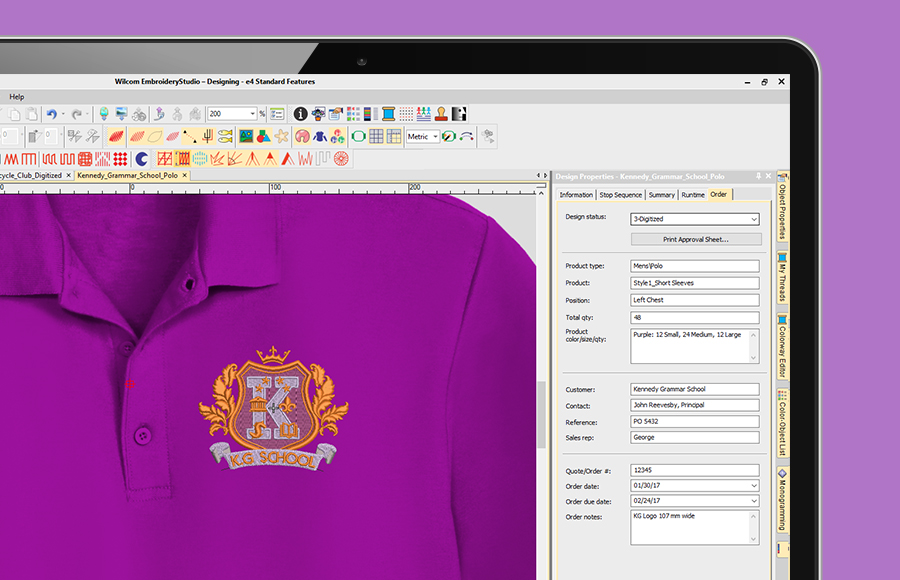Open the Help menu

(x=17, y=96)
